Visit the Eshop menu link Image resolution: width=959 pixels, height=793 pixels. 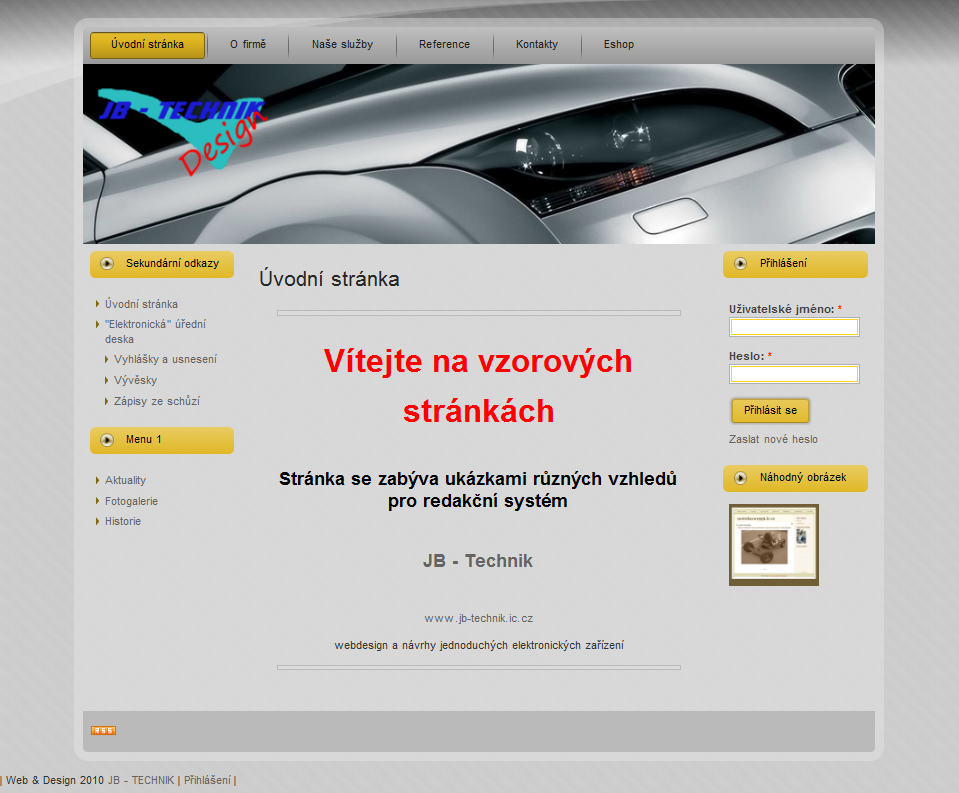click(619, 45)
